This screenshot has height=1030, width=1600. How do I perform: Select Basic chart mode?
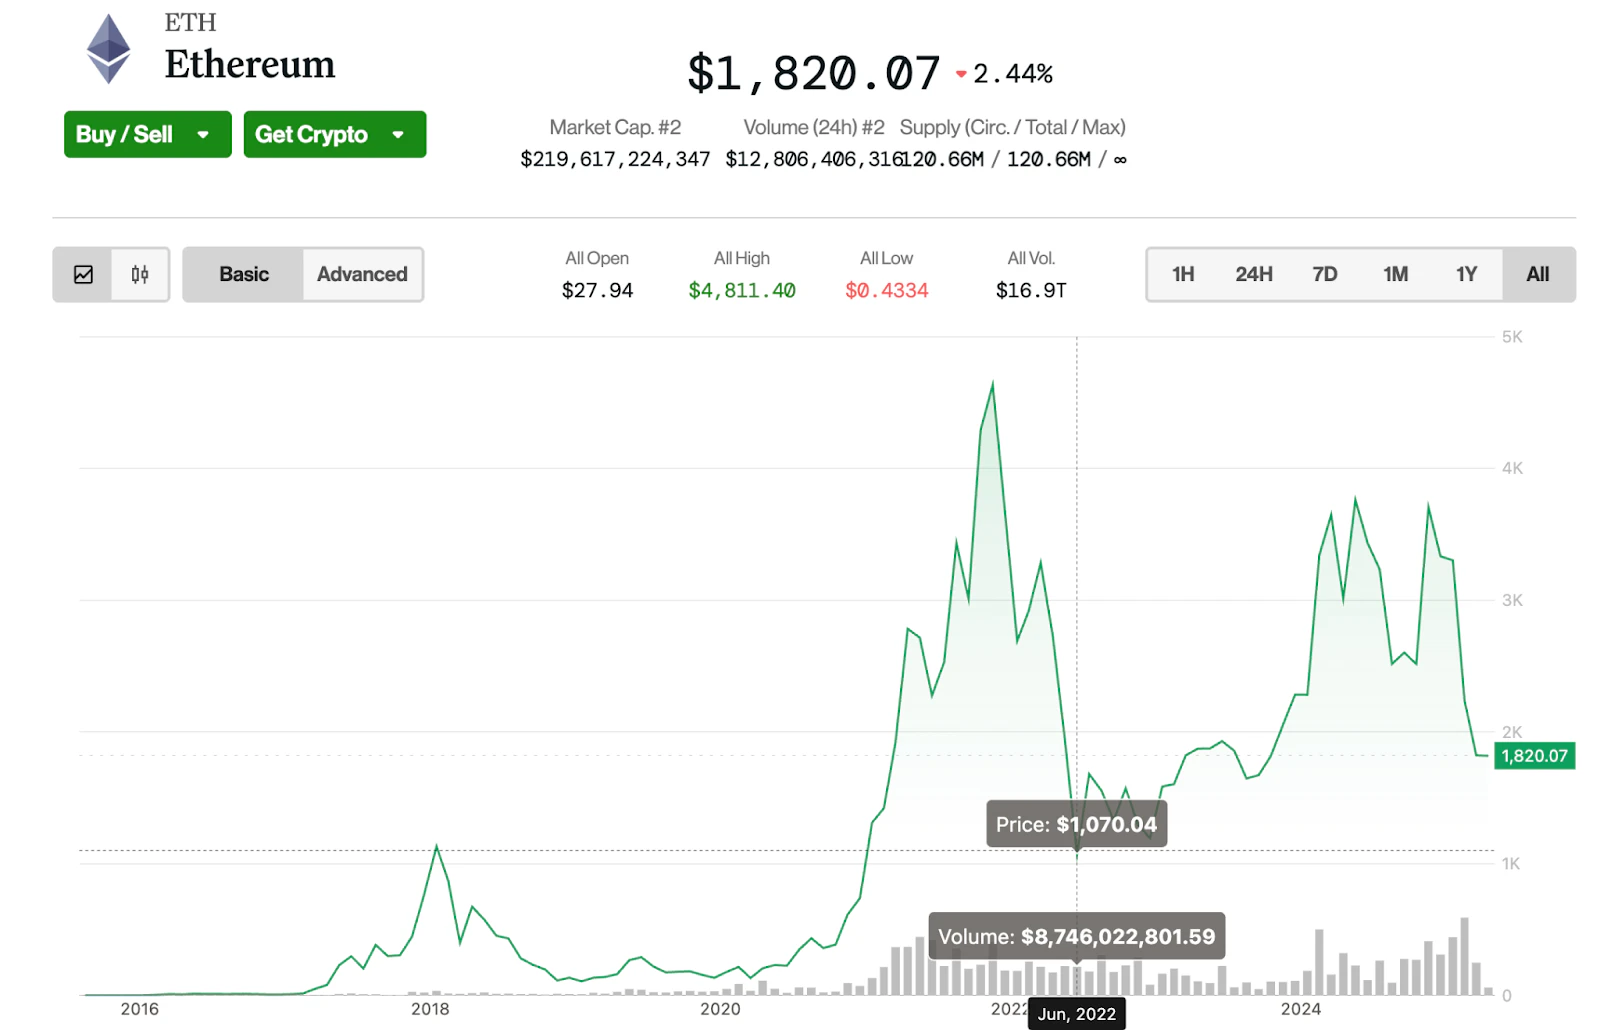(x=243, y=274)
